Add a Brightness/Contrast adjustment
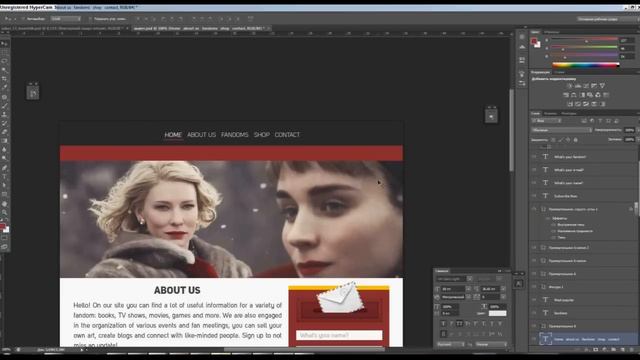The image size is (640, 360). [570, 86]
